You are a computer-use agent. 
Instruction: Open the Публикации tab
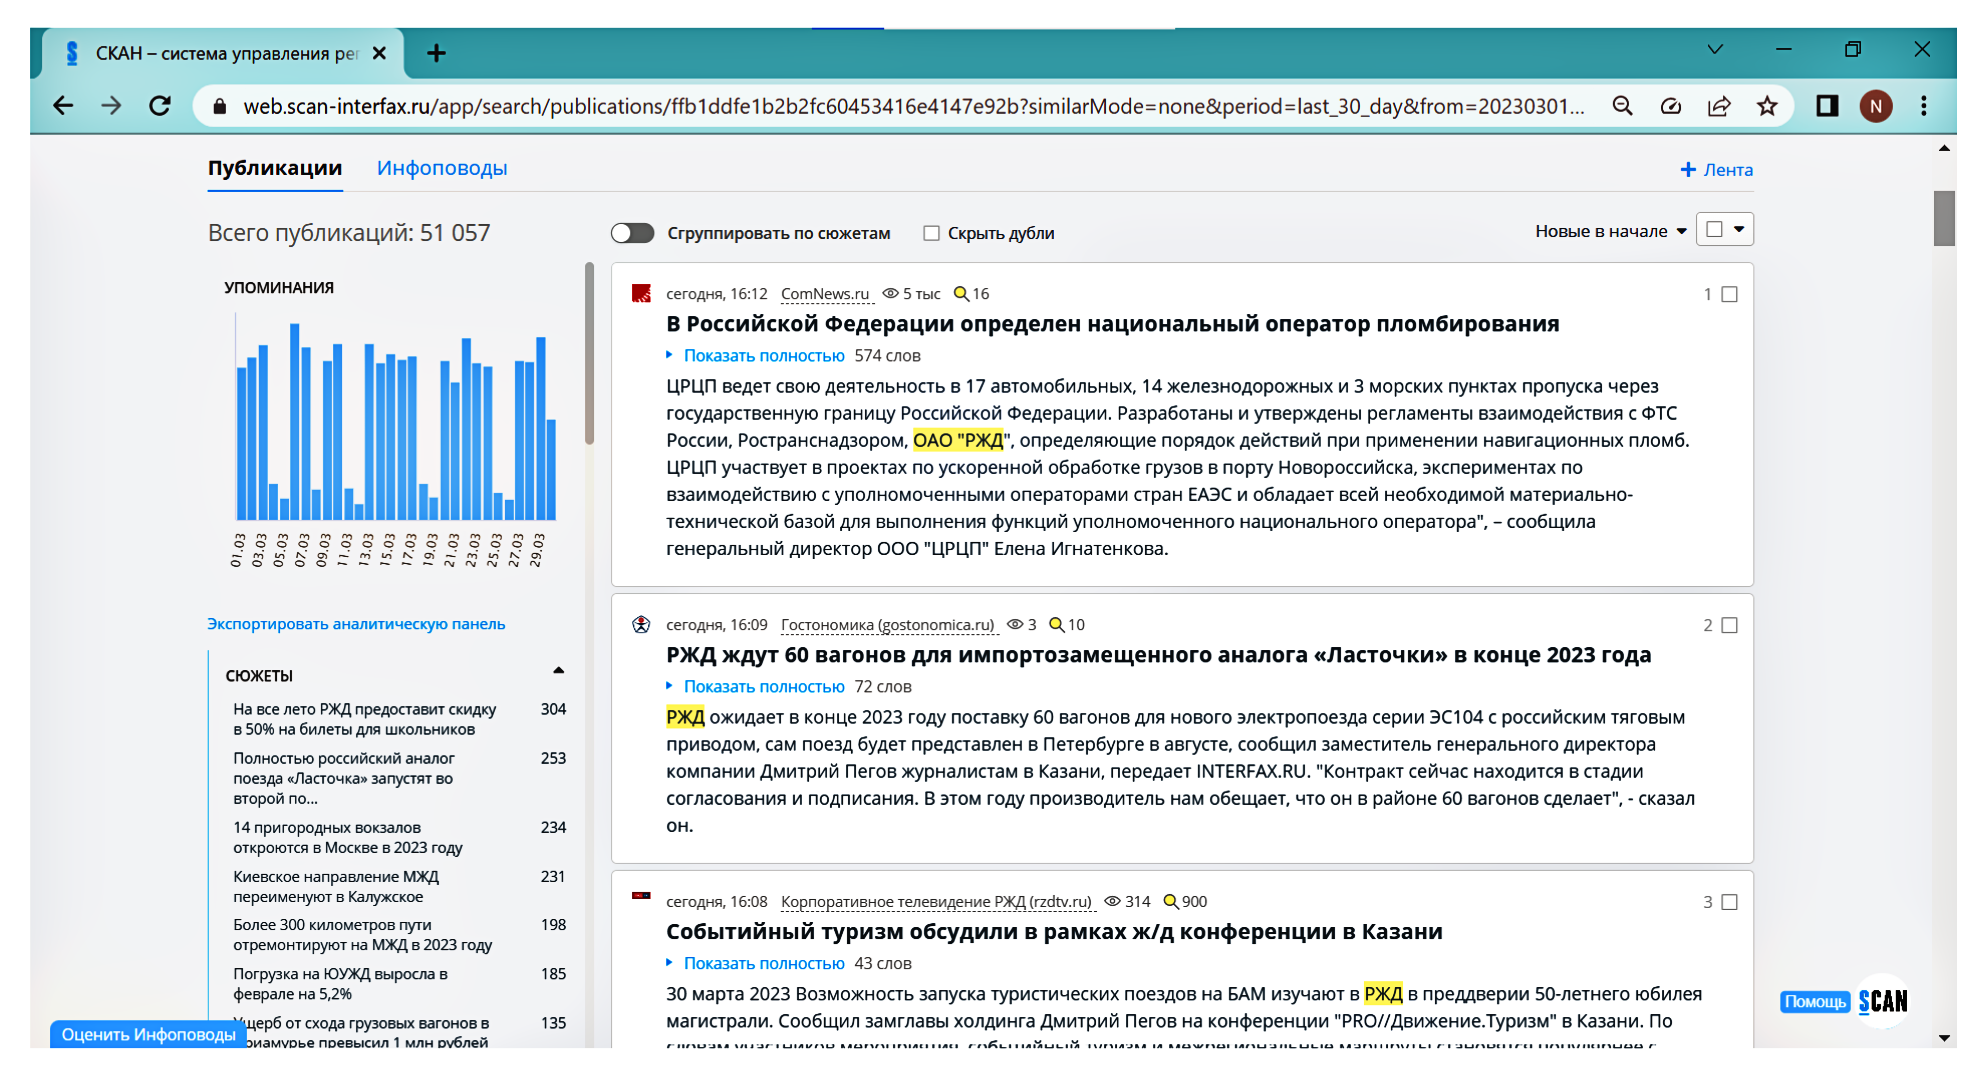275,168
